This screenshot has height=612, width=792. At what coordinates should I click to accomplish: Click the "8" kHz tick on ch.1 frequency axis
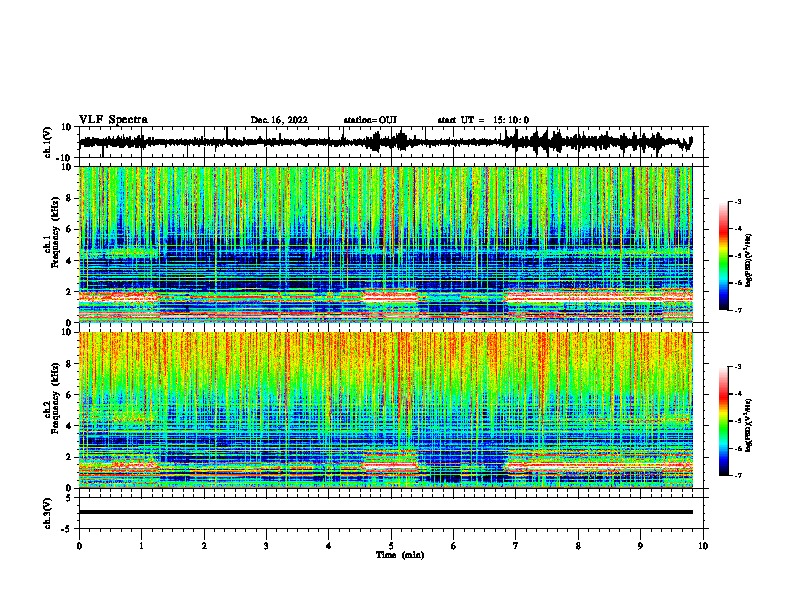tap(70, 198)
